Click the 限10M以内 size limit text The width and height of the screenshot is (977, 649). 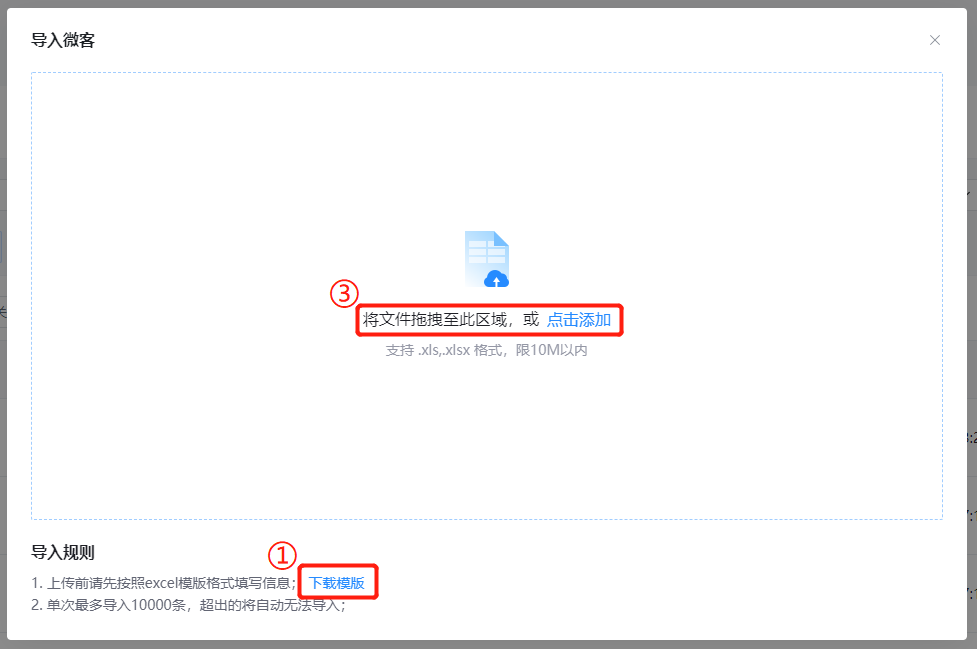pyautogui.click(x=551, y=351)
